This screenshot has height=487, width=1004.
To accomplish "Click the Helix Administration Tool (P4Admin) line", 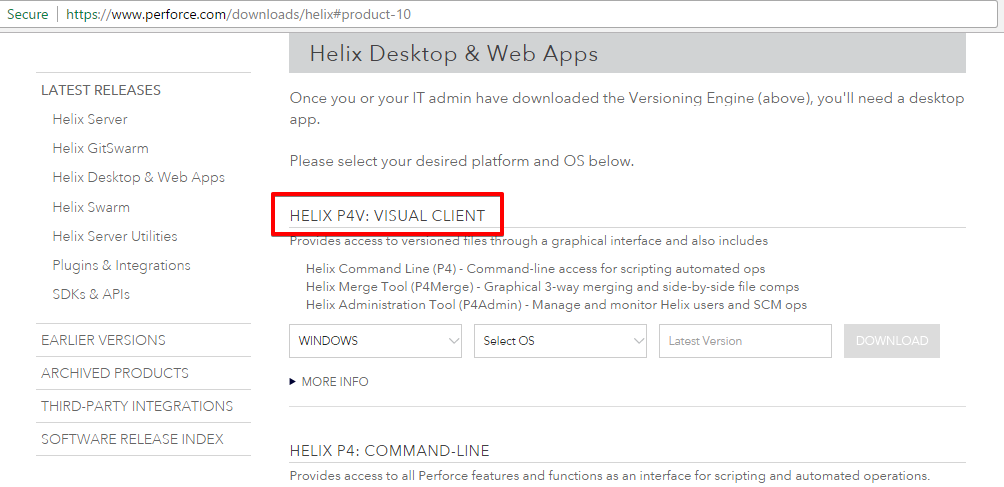I will tap(556, 305).
